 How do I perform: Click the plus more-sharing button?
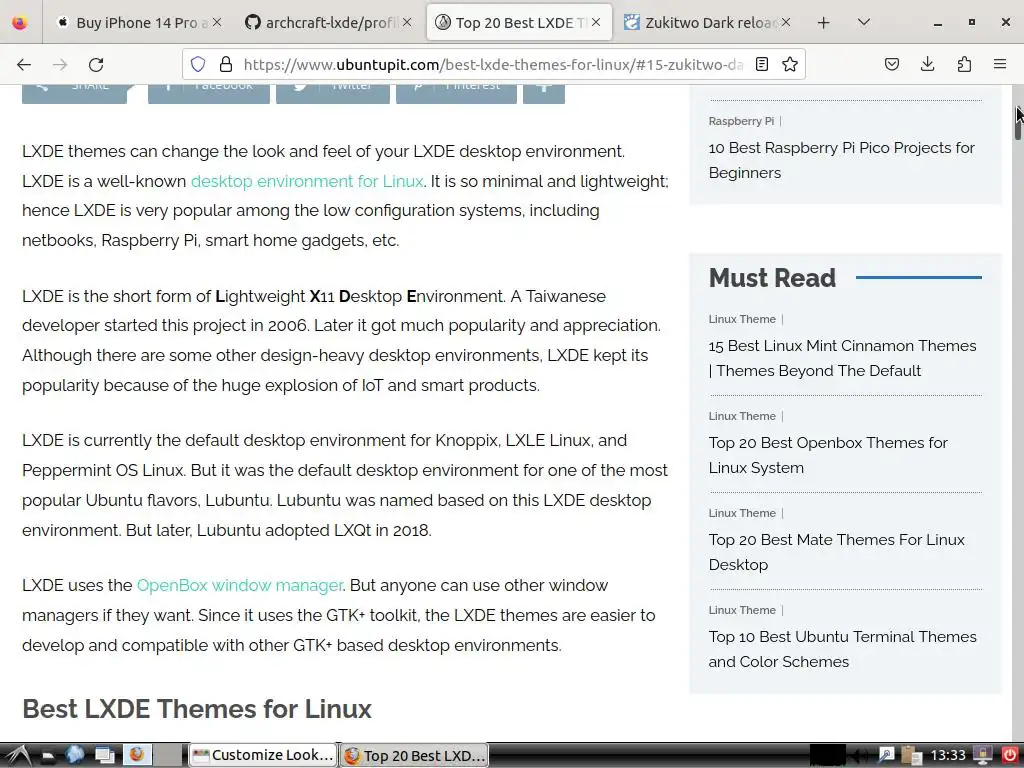tap(544, 94)
